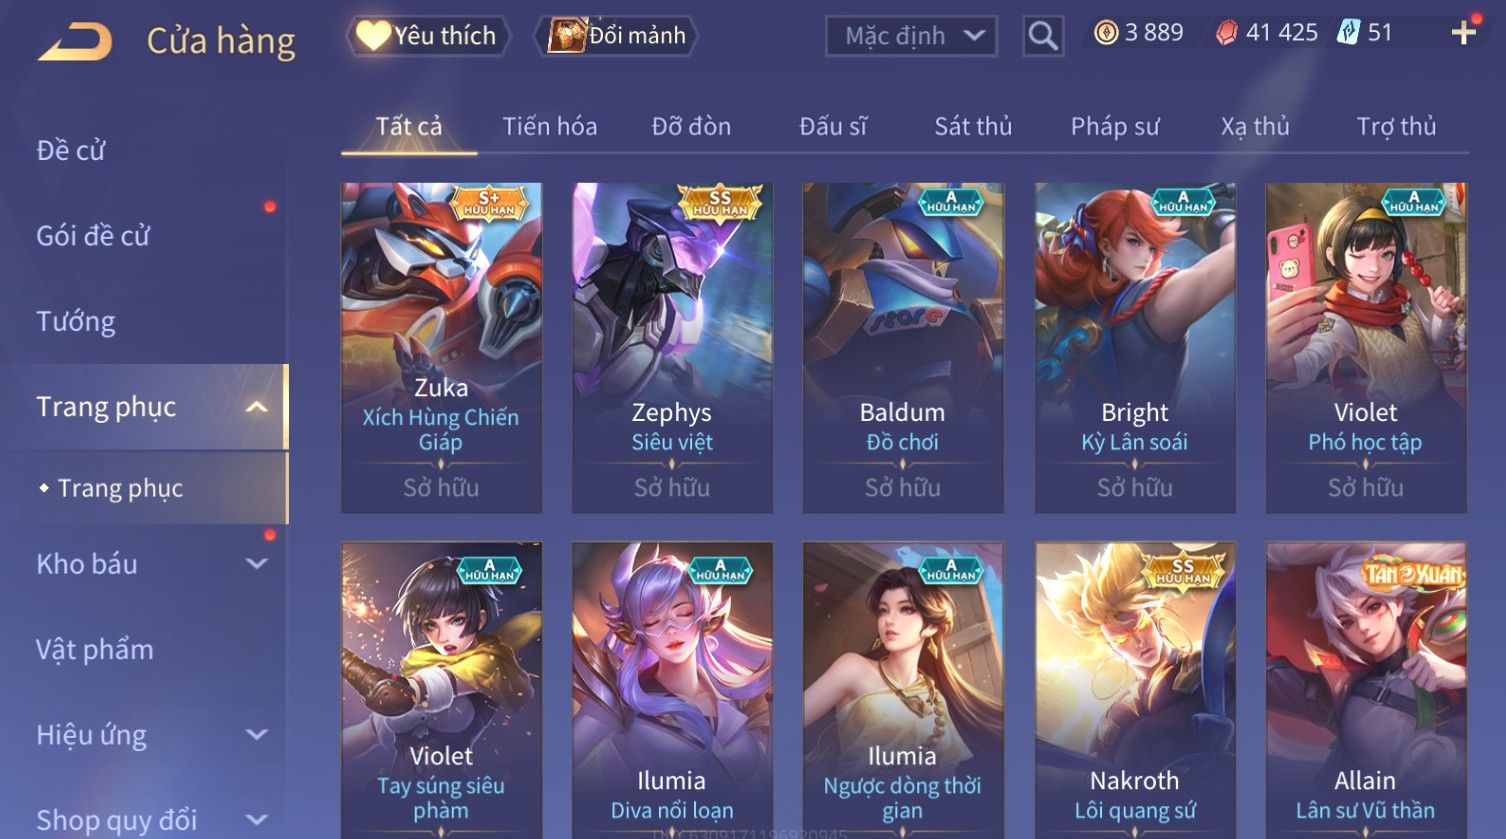Tap the red ruby currency icon

pos(1226,33)
